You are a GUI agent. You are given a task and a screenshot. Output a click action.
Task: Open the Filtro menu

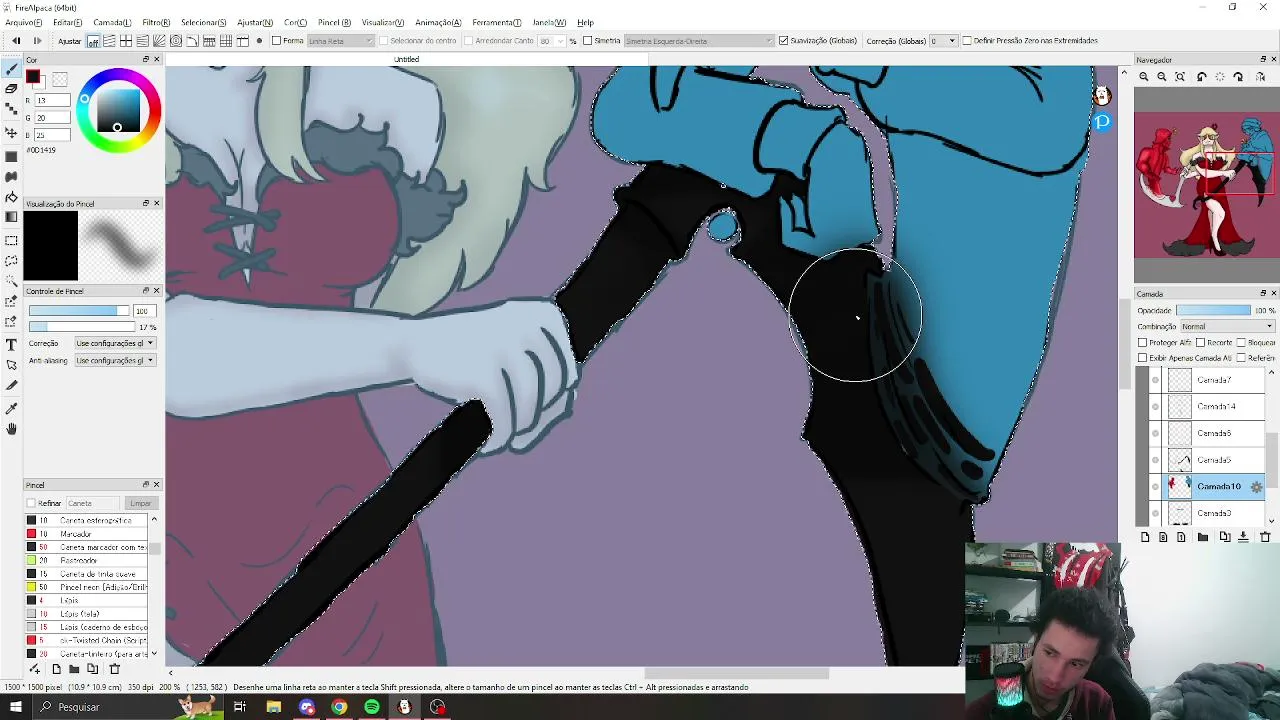(x=156, y=22)
